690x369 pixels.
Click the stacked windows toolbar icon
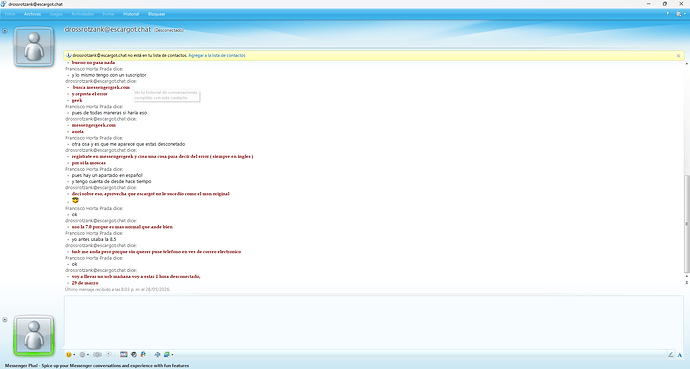(167, 354)
